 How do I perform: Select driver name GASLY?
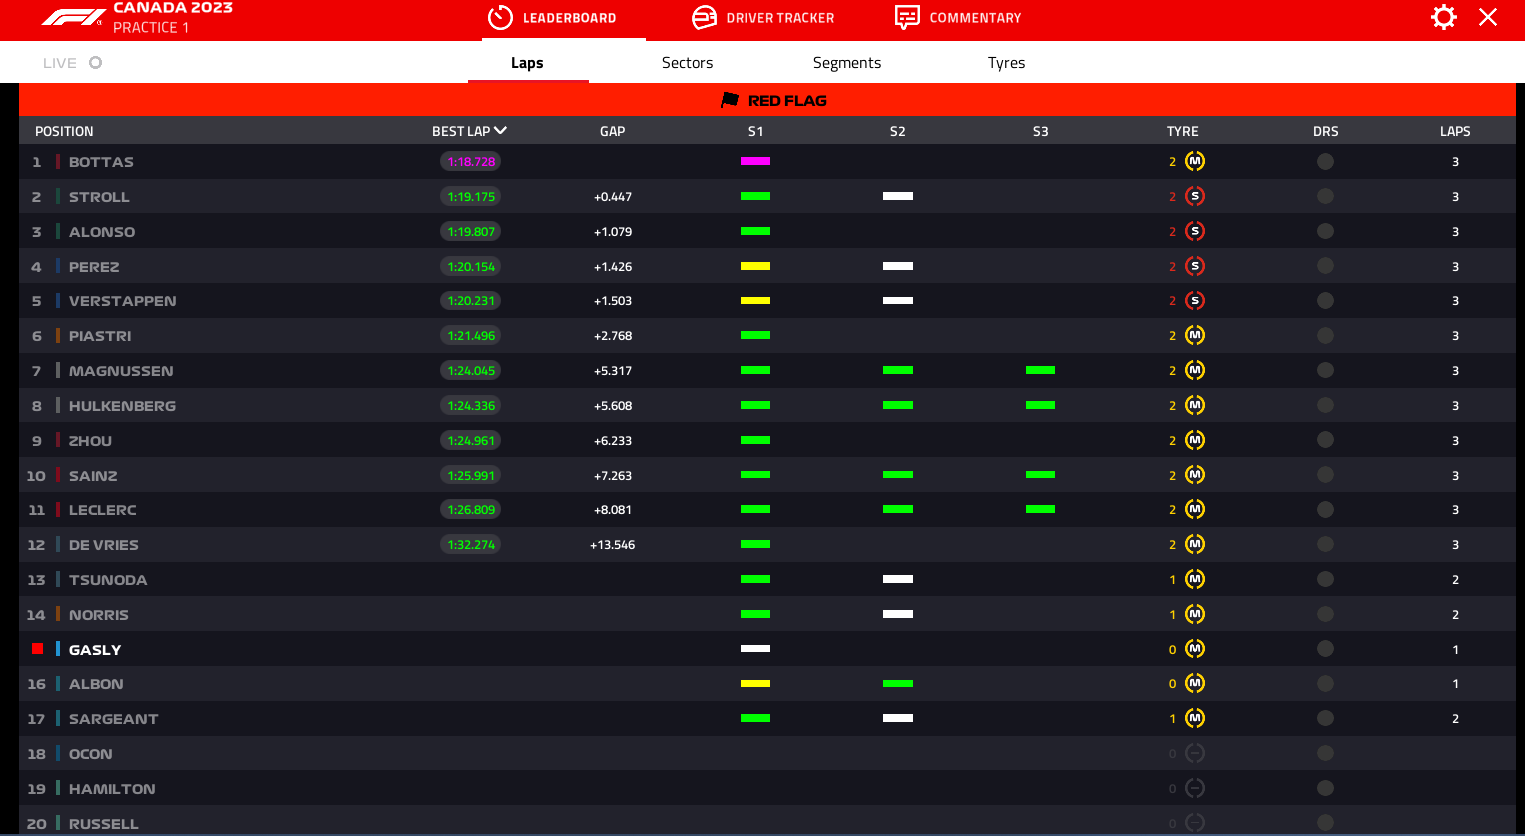click(95, 650)
